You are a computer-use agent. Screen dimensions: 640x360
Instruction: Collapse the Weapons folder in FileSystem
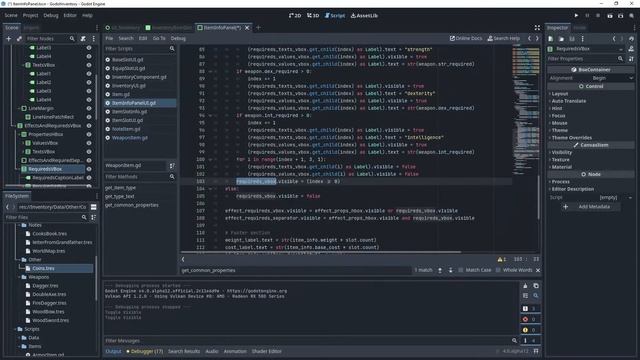pos(20,277)
